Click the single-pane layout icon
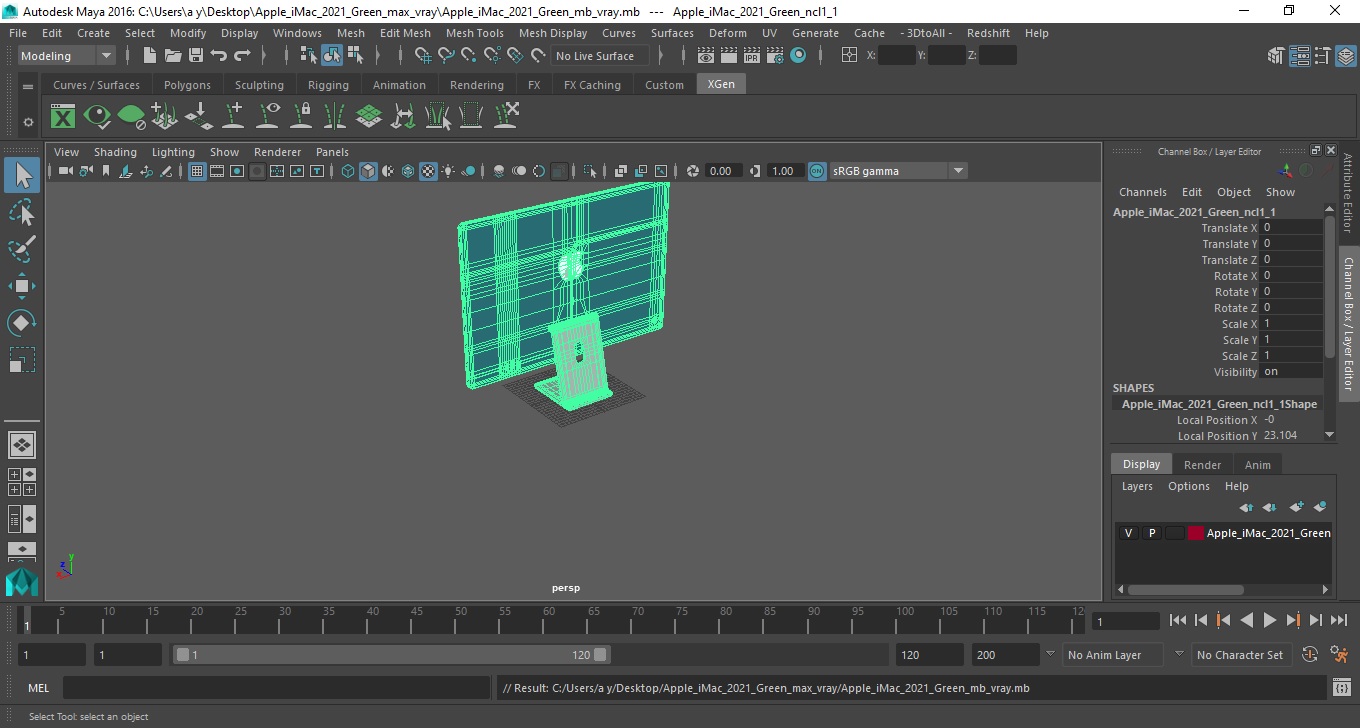Image resolution: width=1360 pixels, height=728 pixels. [22, 445]
